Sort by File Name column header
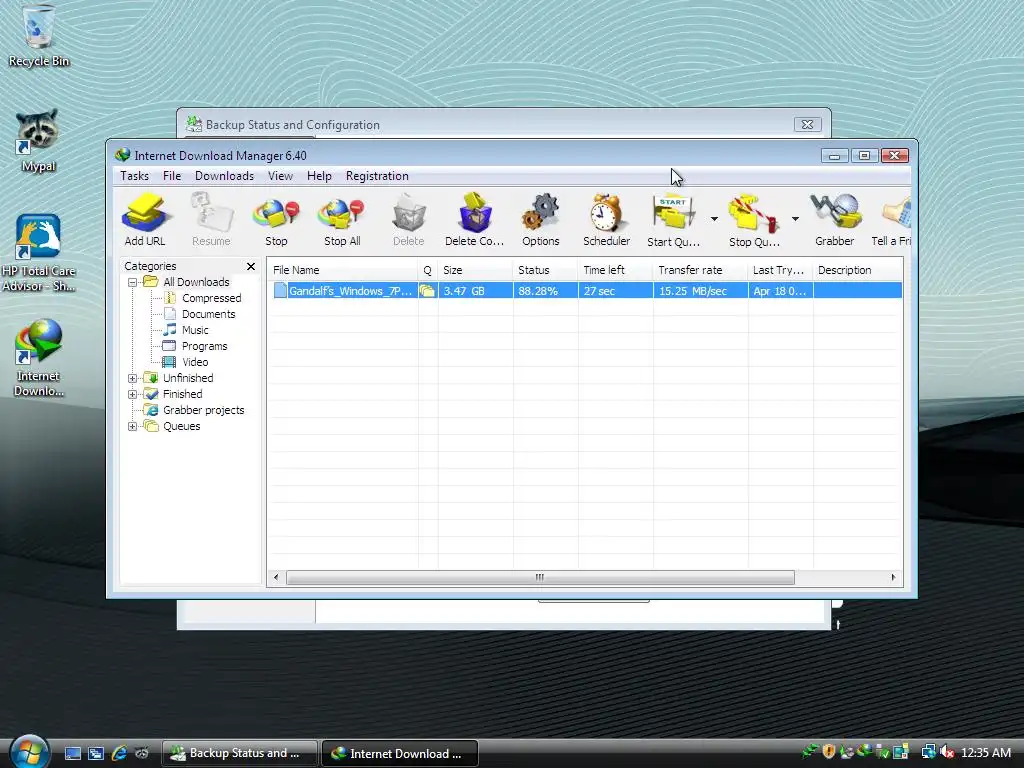1024x768 pixels. [x=342, y=270]
